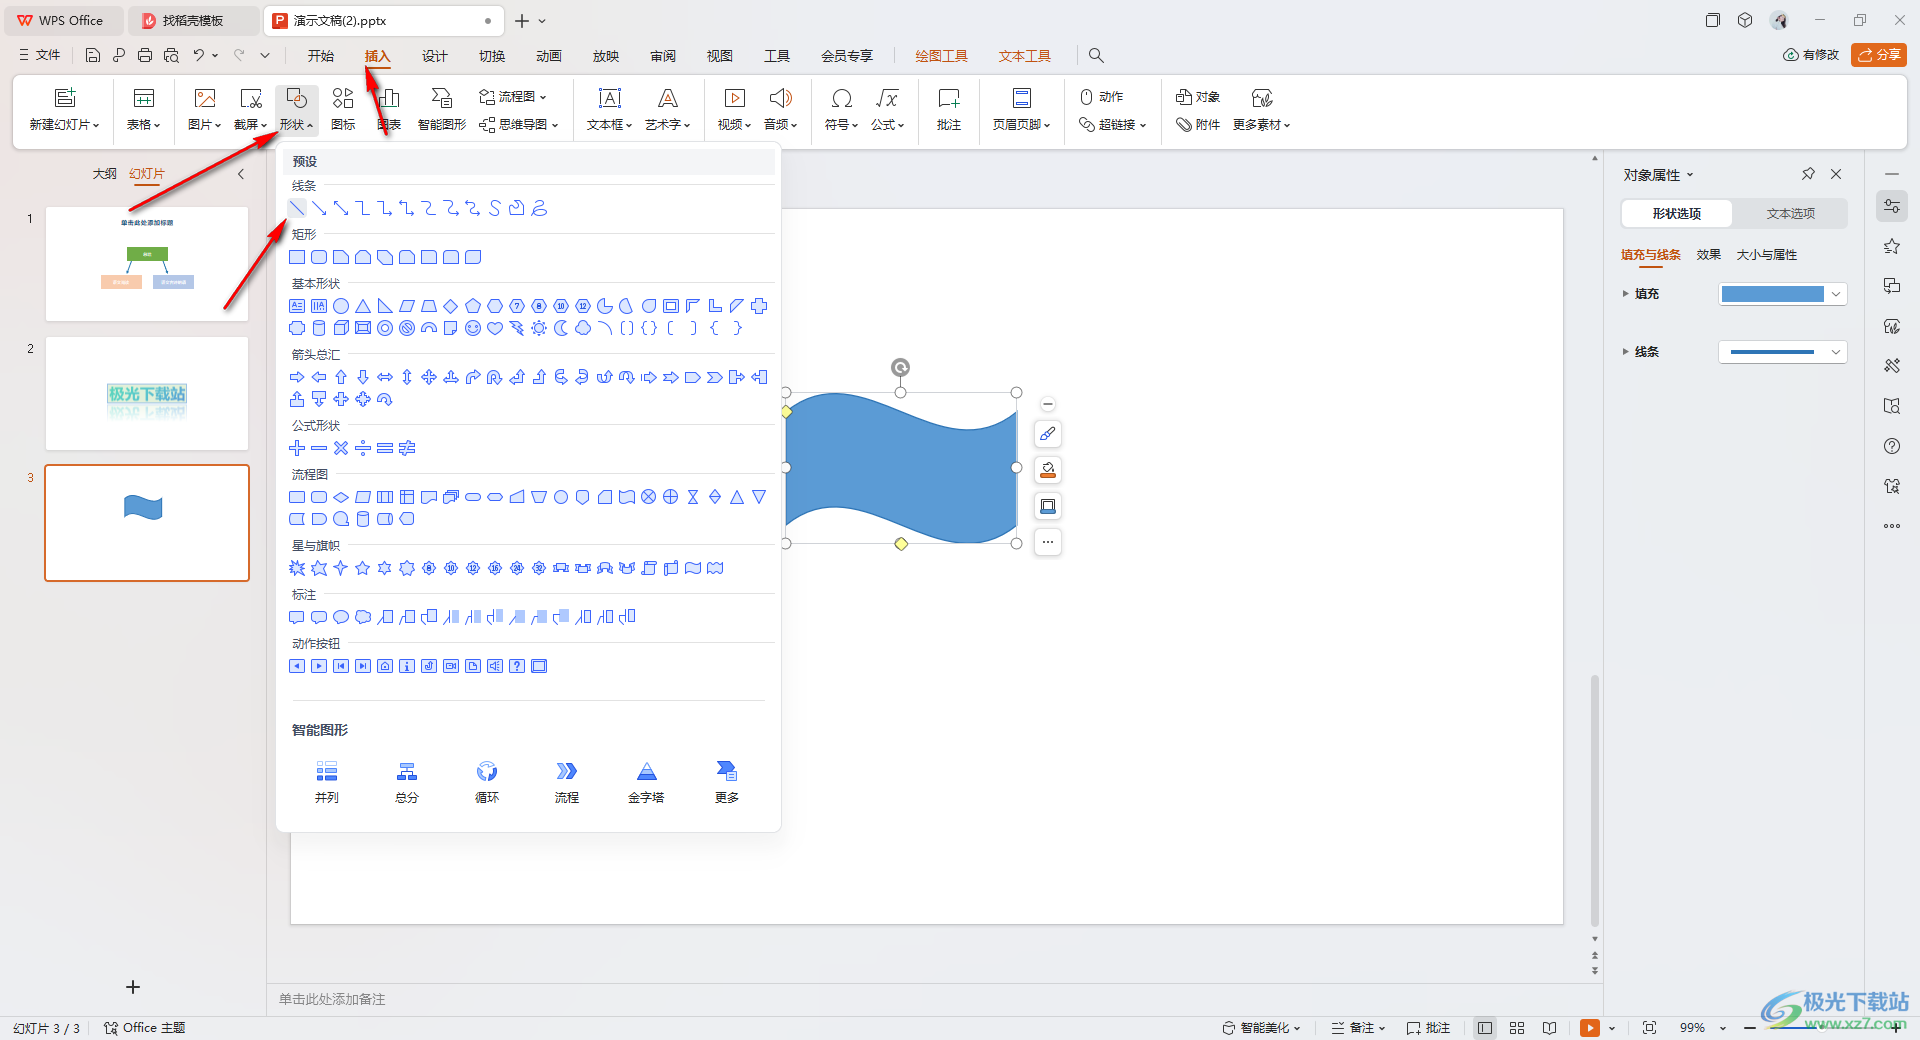This screenshot has height=1040, width=1920.
Task: Click the shape fill bucket floating button
Action: [x=1048, y=470]
